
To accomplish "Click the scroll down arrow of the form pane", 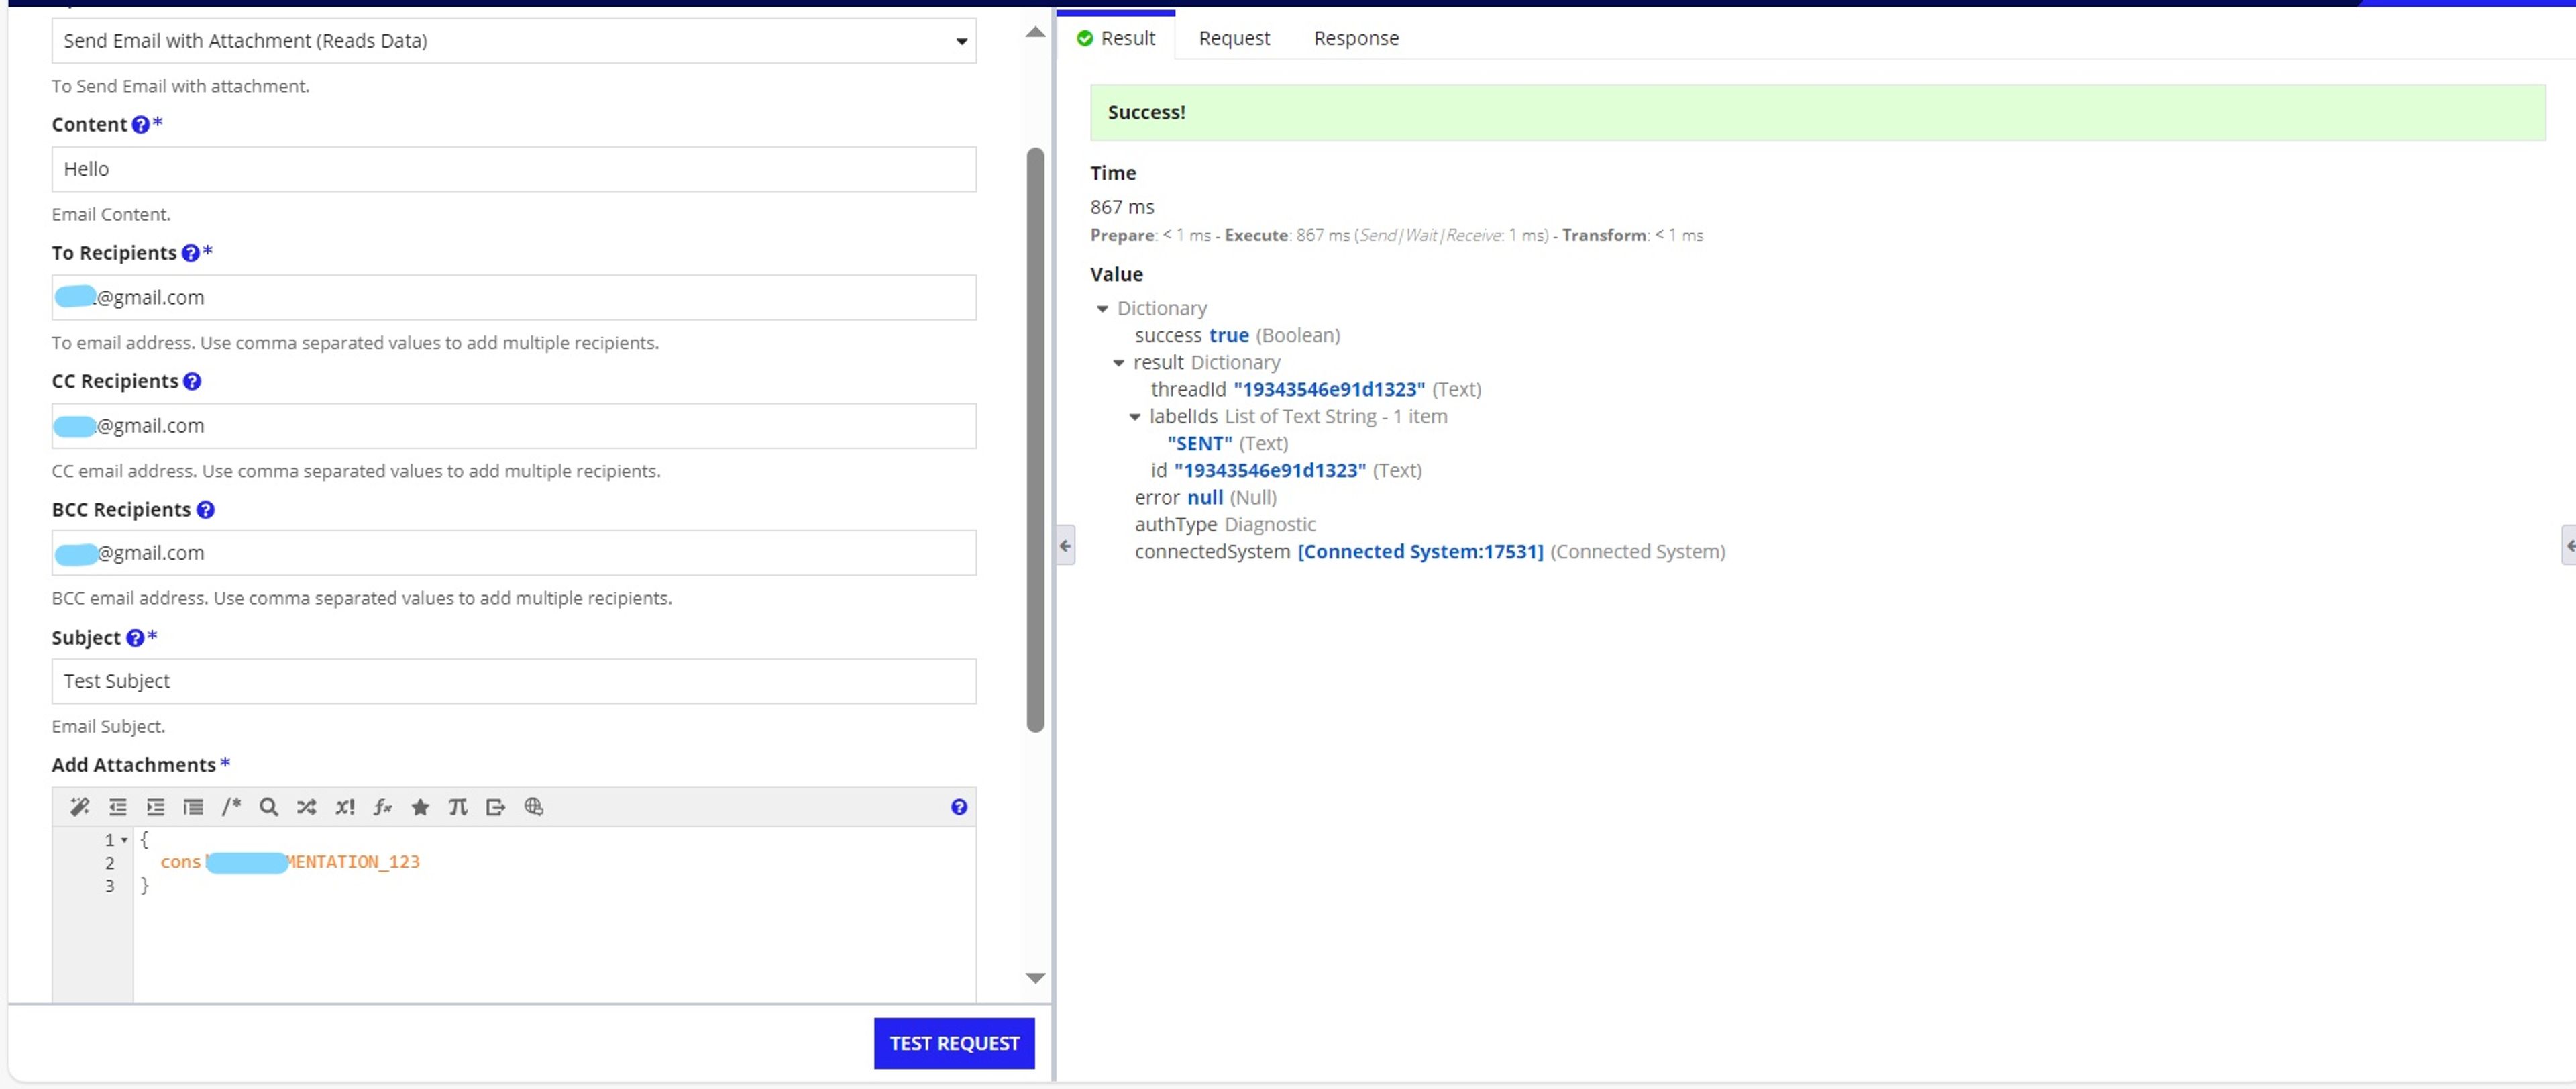I will (1036, 978).
